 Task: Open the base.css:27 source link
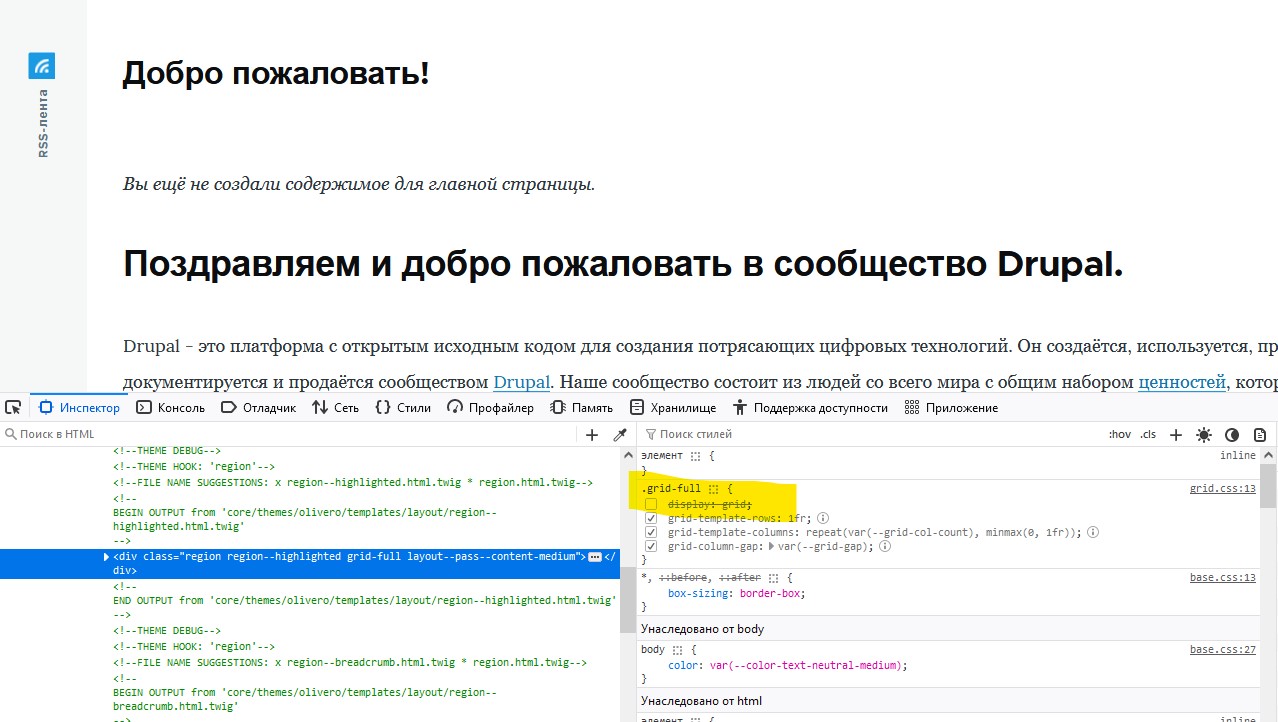[1222, 650]
